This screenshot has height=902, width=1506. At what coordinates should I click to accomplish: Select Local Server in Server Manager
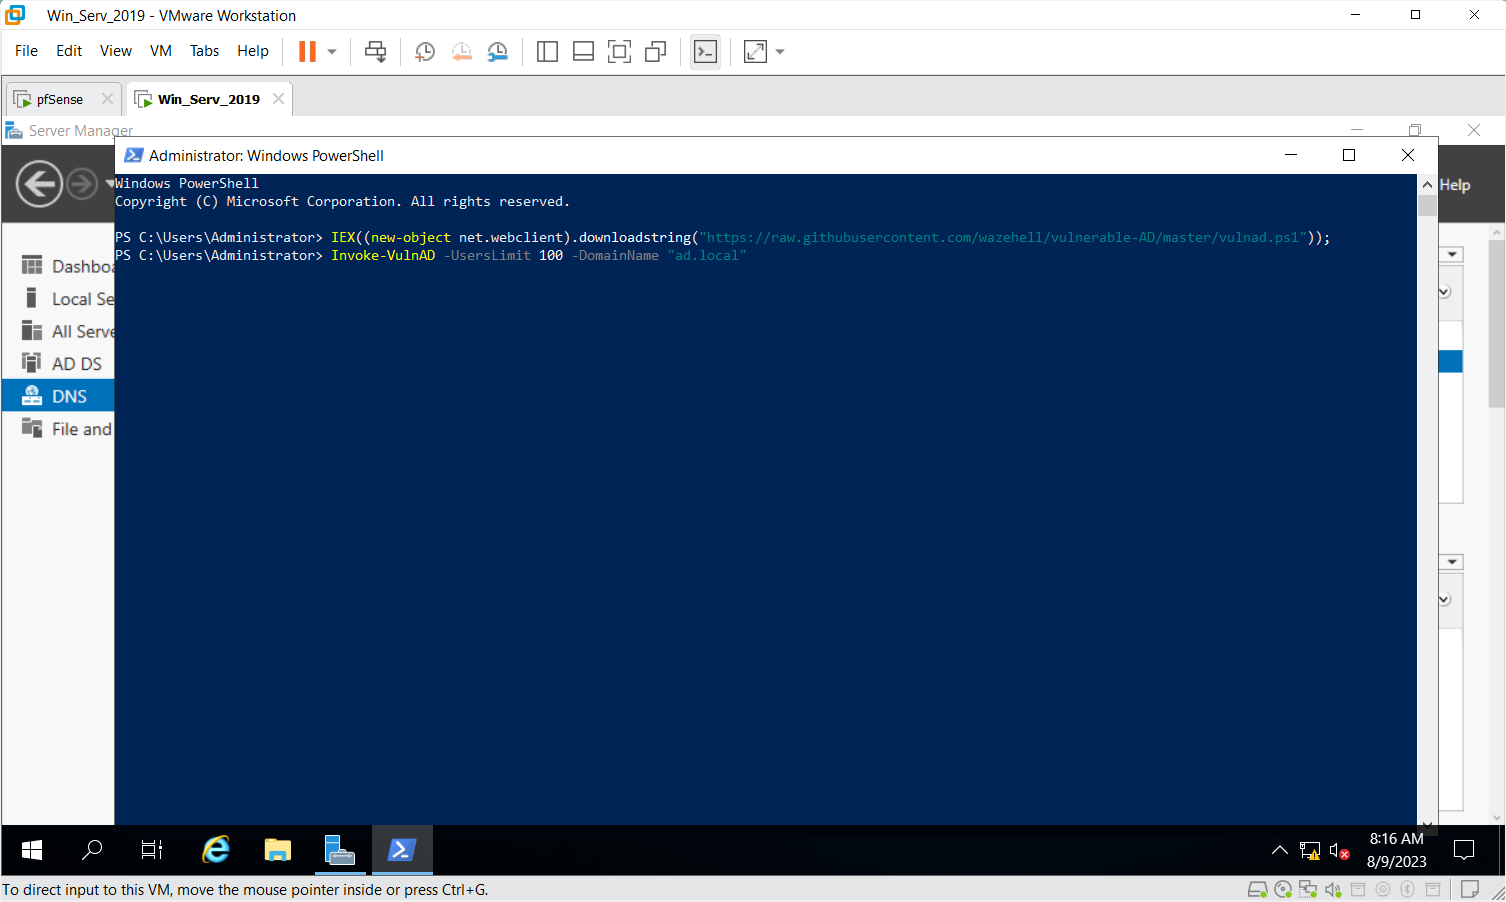point(67,299)
